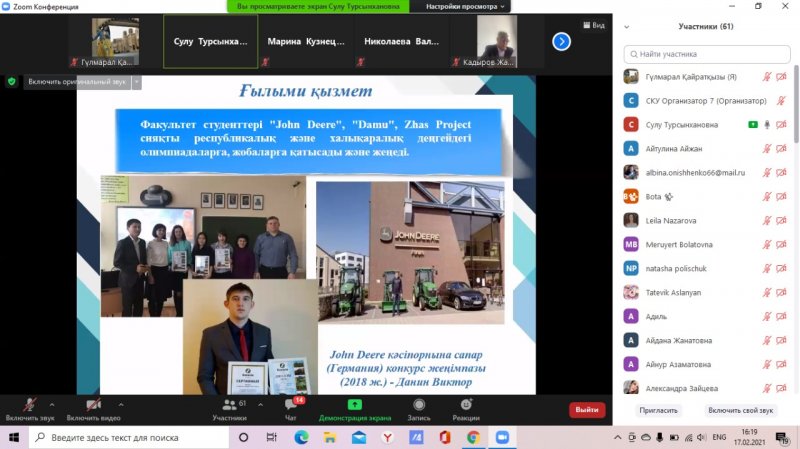Viewport: 800px width, 449px height.
Task: Select participant Leila Nazarova in list
Action: (707, 220)
